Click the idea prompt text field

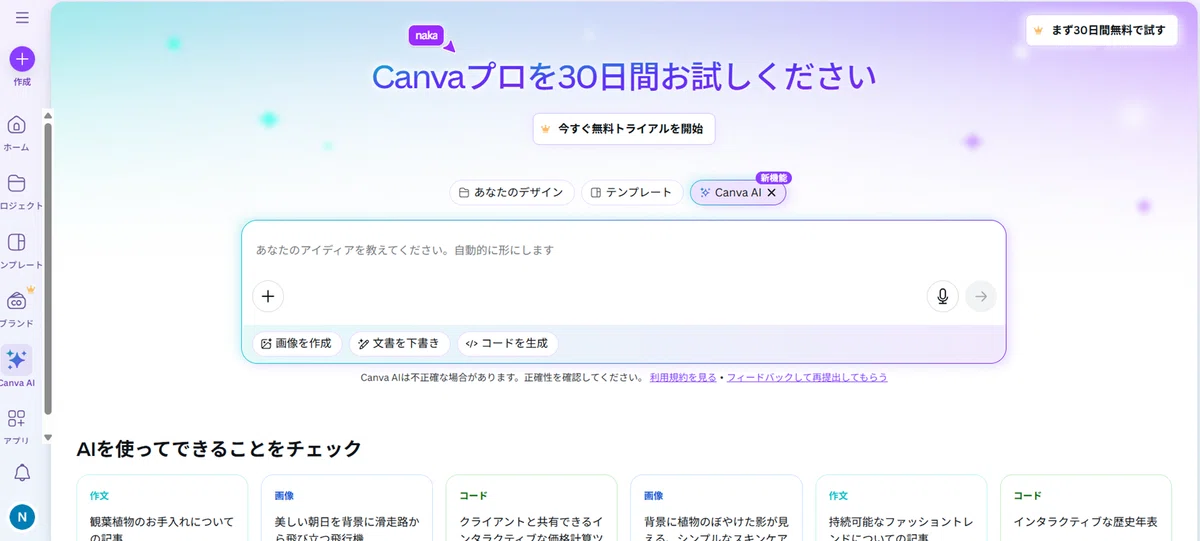[x=624, y=250]
